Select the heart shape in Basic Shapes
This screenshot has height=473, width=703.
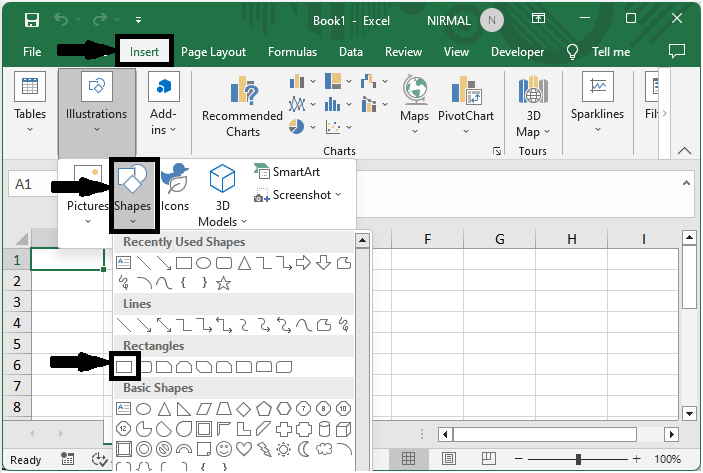243,447
